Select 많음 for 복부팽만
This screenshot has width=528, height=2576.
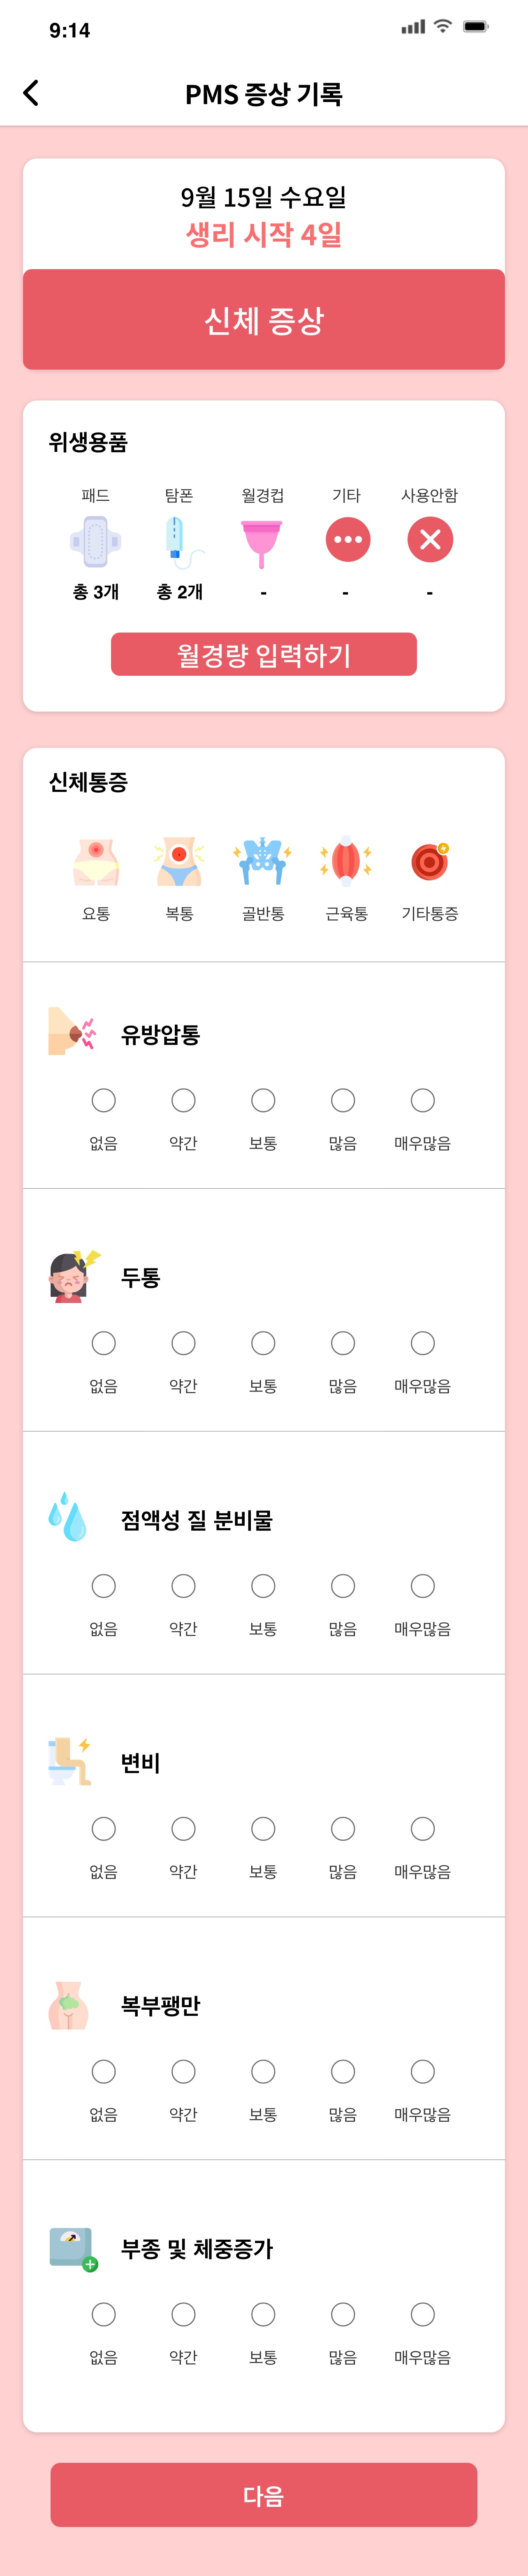pos(343,2072)
